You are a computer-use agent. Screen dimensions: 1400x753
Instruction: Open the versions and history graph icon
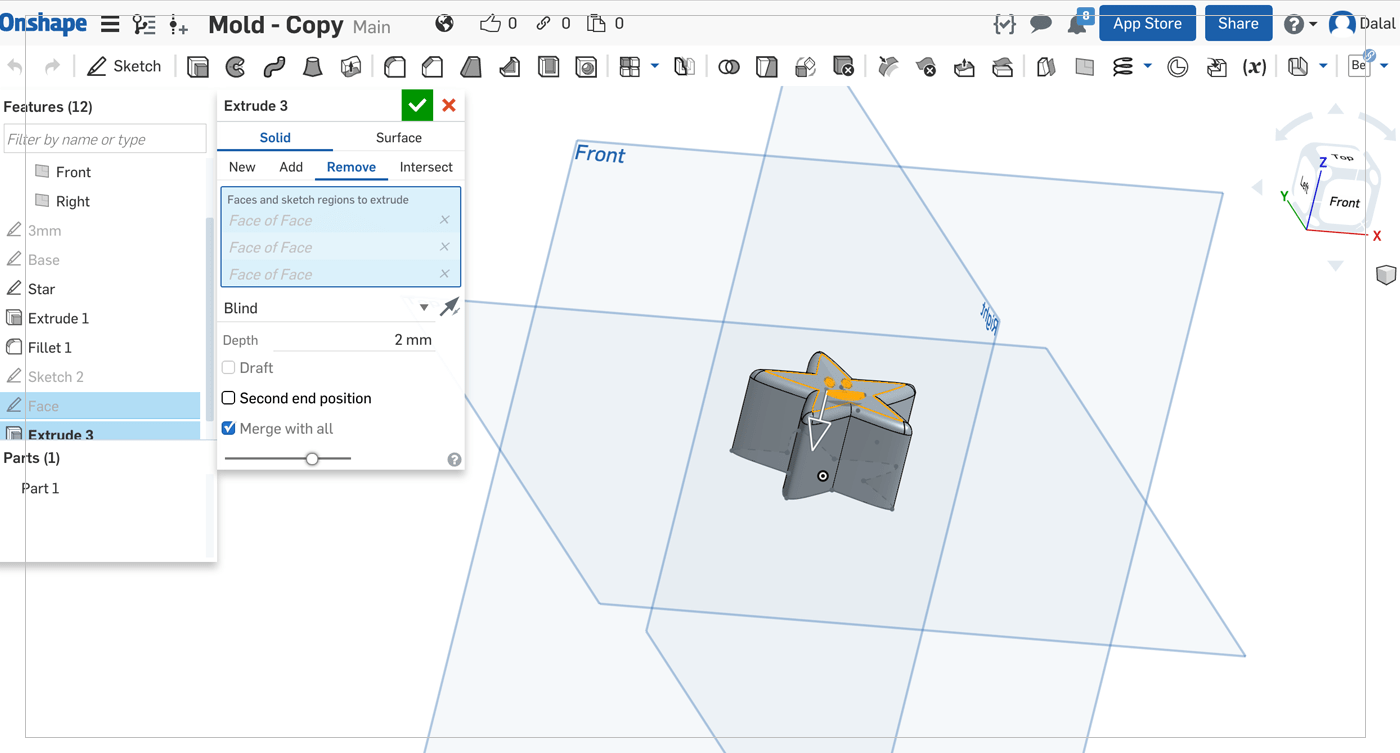tap(144, 25)
